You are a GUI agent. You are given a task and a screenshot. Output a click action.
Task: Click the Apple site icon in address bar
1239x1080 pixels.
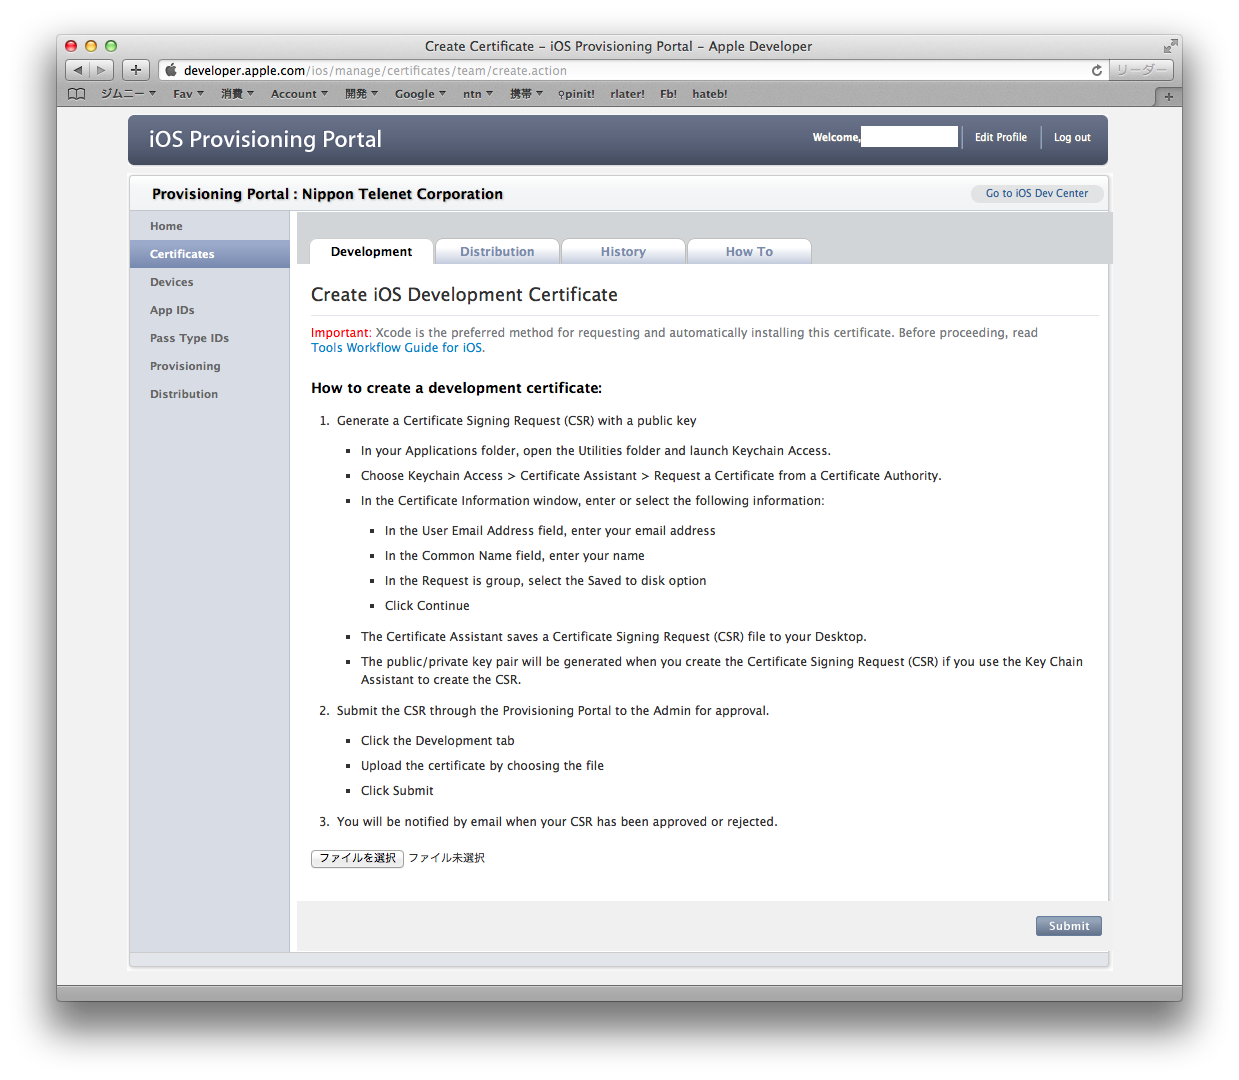click(171, 70)
